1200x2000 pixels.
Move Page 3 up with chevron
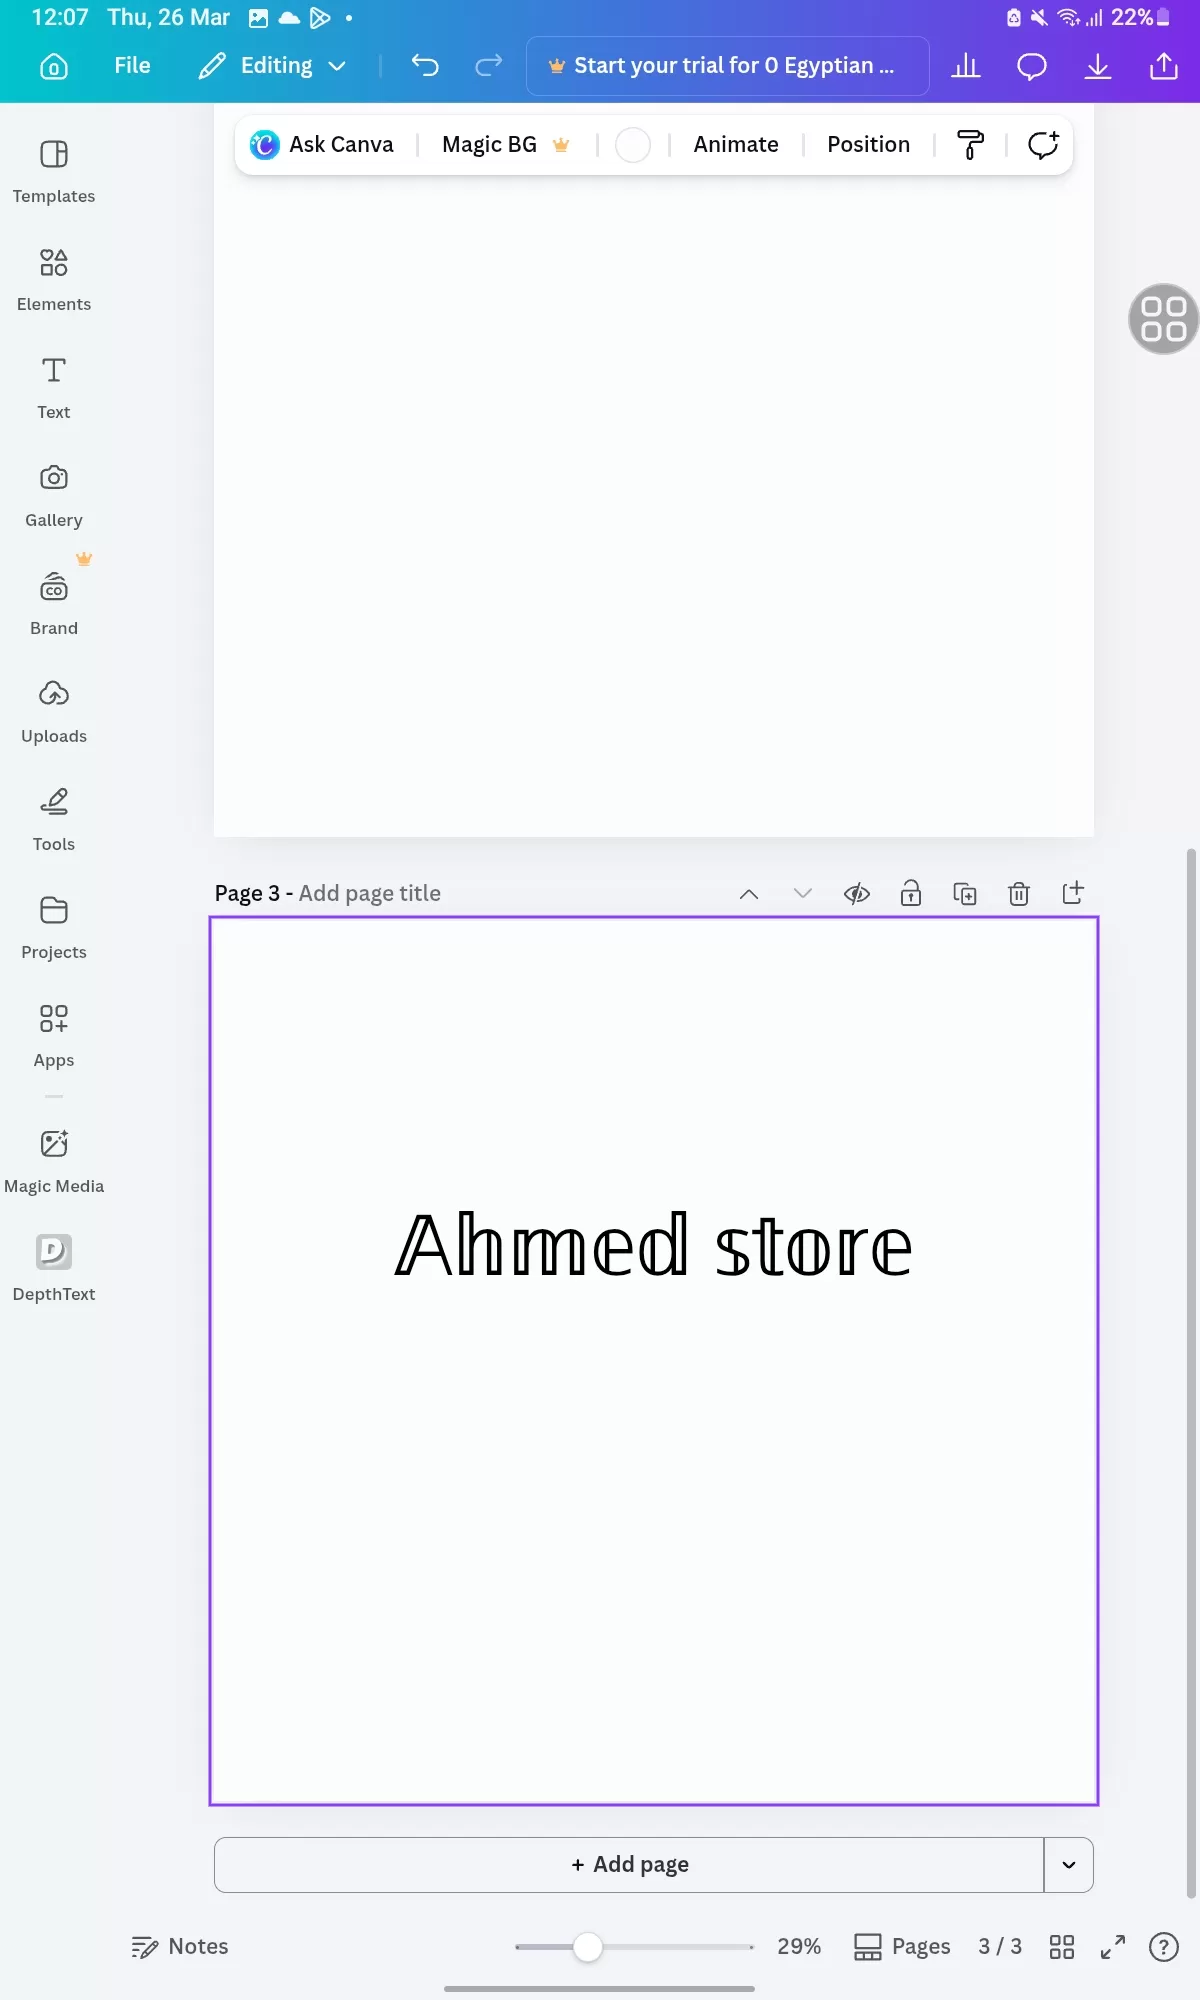tap(748, 893)
